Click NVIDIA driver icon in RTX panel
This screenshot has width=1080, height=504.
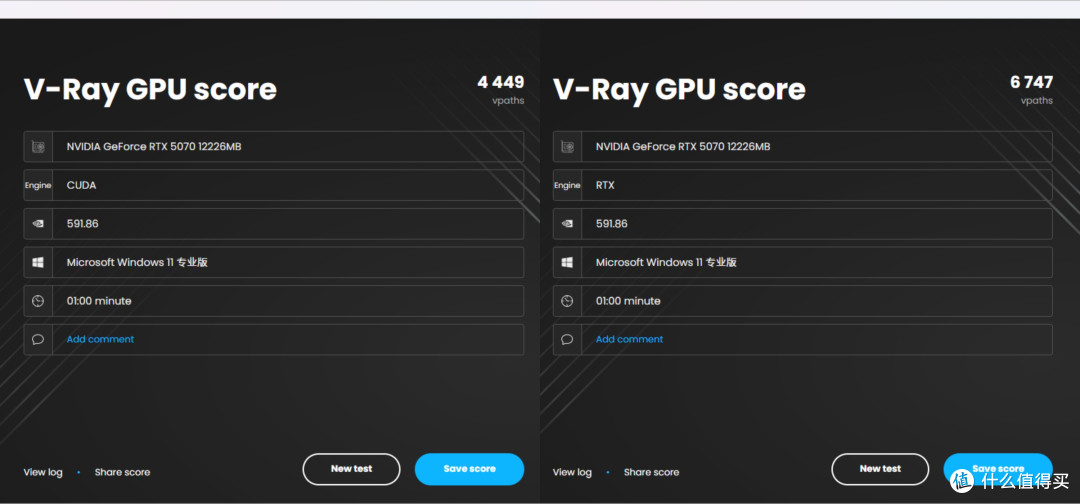pos(567,224)
